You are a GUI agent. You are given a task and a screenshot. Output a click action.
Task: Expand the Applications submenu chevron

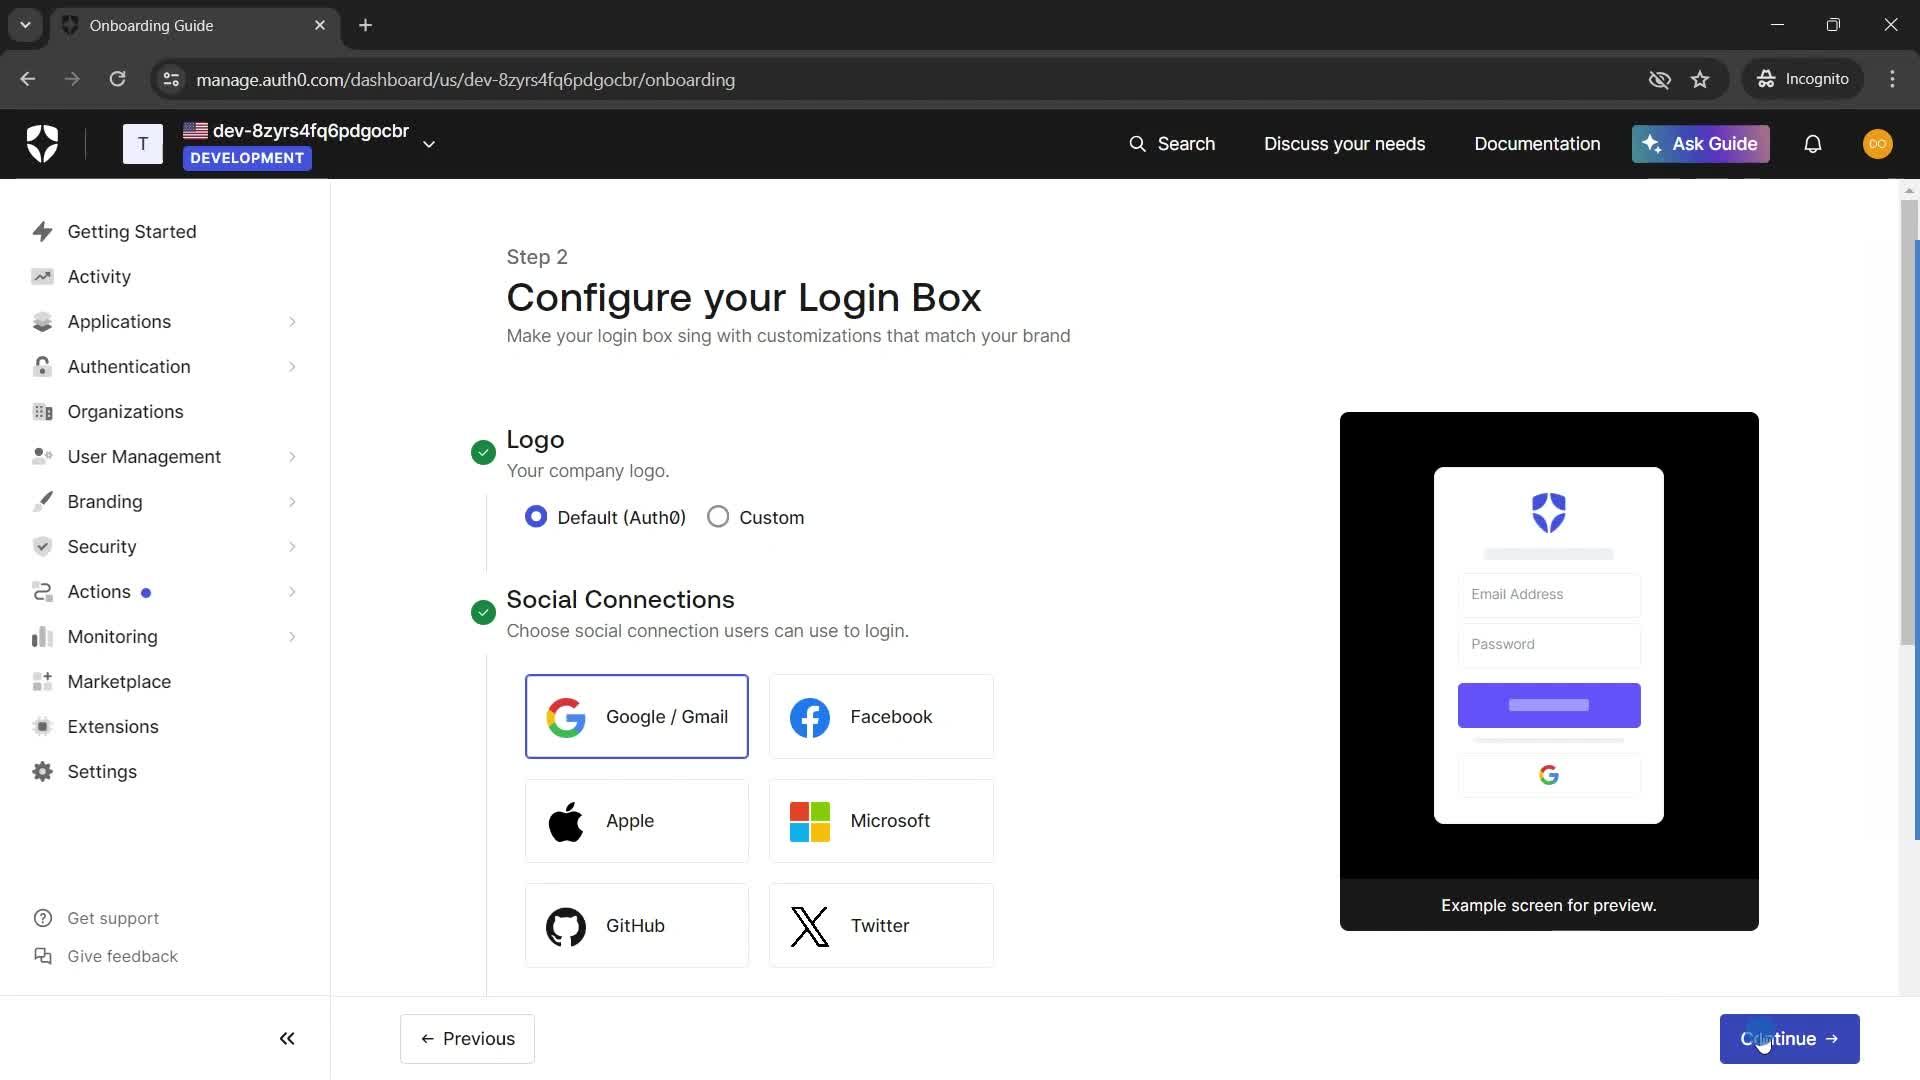pyautogui.click(x=292, y=322)
